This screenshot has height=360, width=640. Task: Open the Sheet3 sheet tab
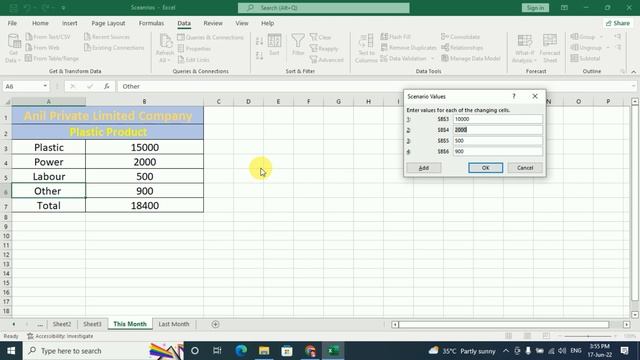click(92, 324)
